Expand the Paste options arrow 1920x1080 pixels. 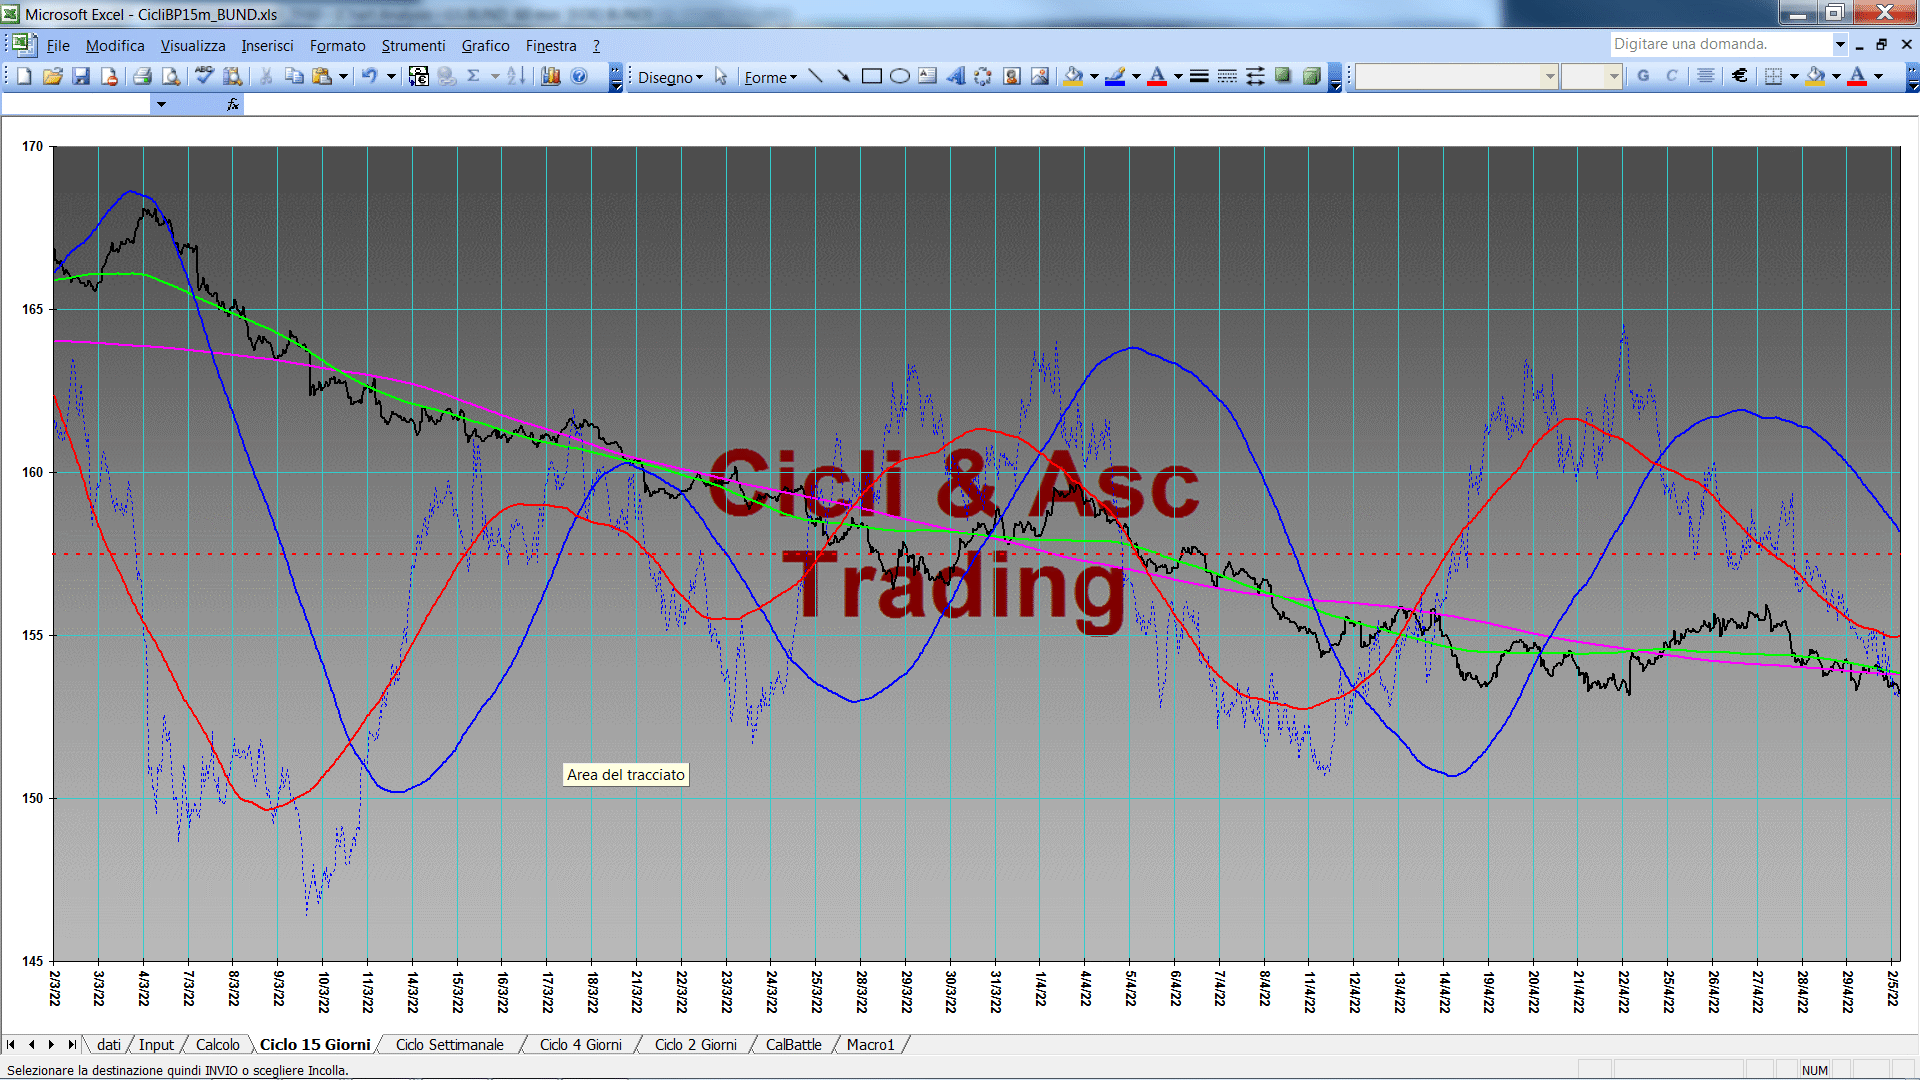(x=343, y=76)
